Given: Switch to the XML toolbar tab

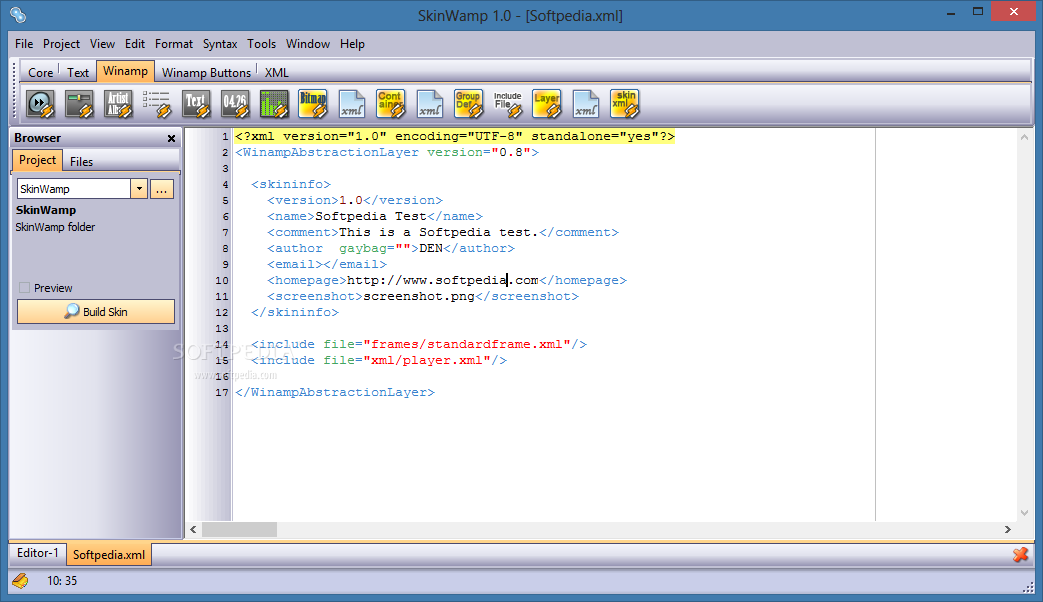Looking at the screenshot, I should pyautogui.click(x=277, y=73).
